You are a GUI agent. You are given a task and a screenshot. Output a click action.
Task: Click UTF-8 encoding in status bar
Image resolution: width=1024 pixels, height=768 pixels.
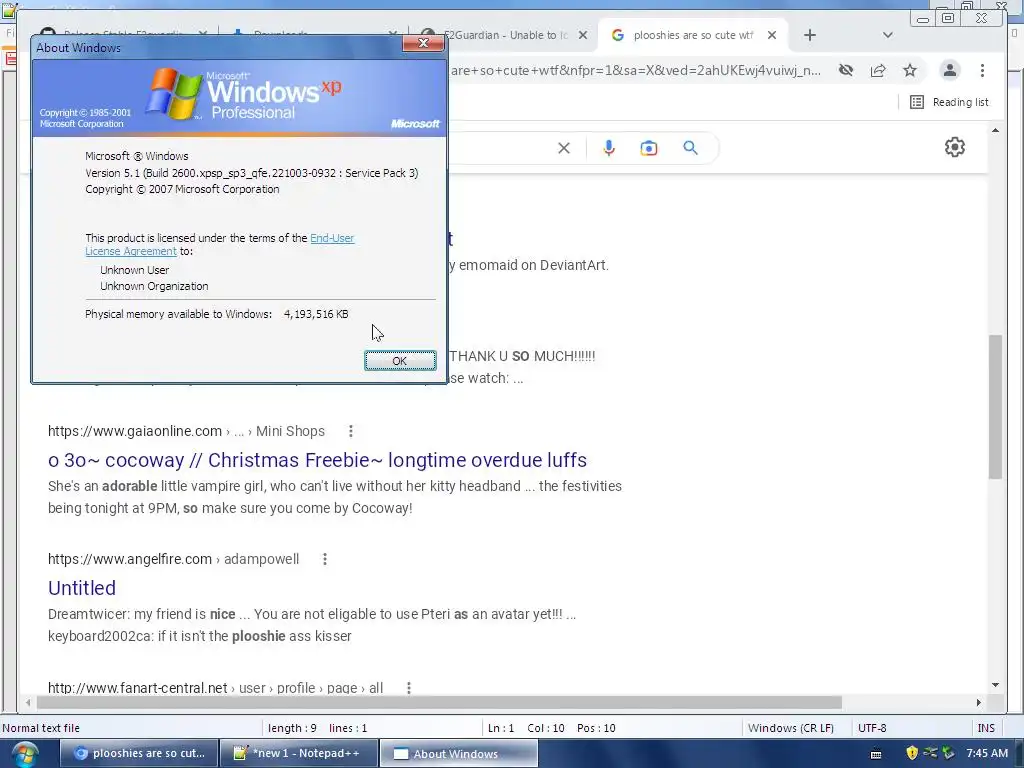click(872, 728)
